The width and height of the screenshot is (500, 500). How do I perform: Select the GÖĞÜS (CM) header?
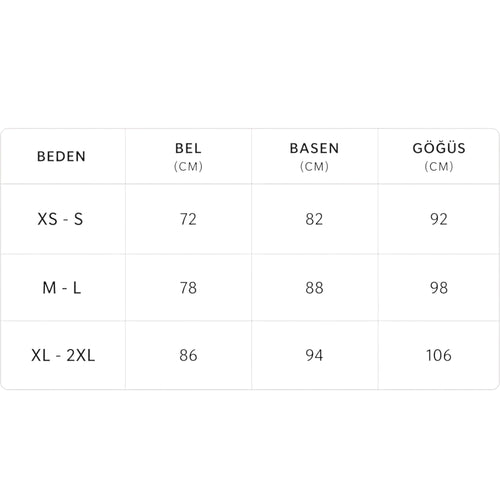pyautogui.click(x=439, y=156)
